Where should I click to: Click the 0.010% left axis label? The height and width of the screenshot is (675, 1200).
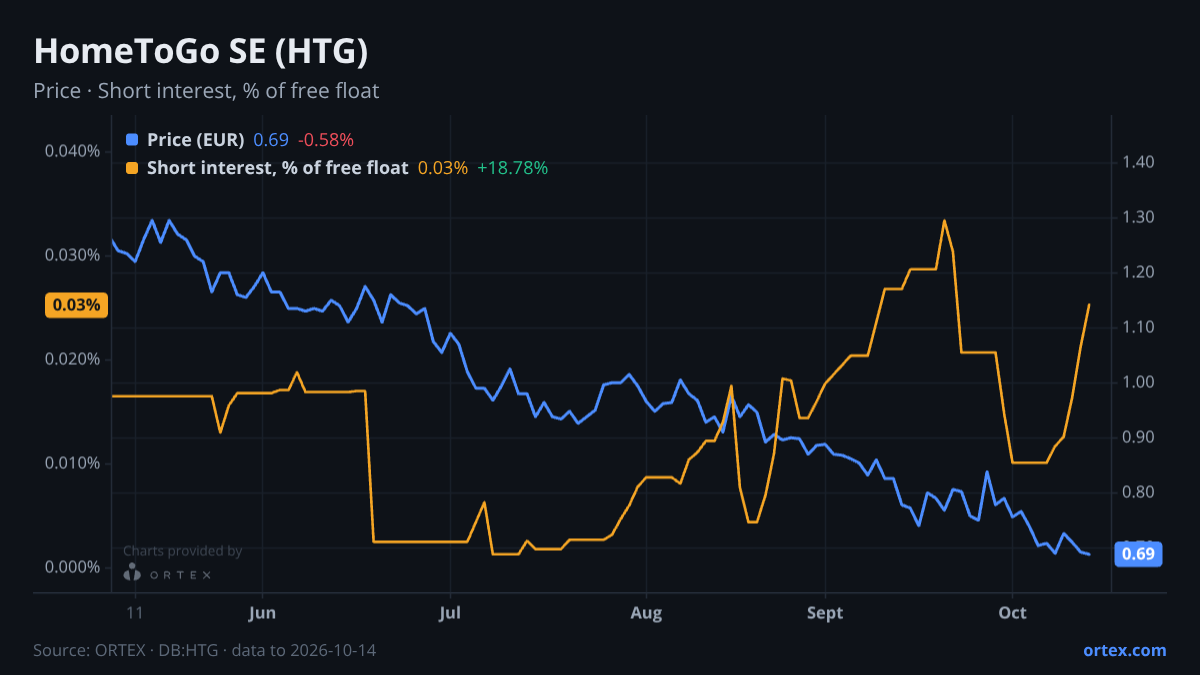(x=72, y=463)
